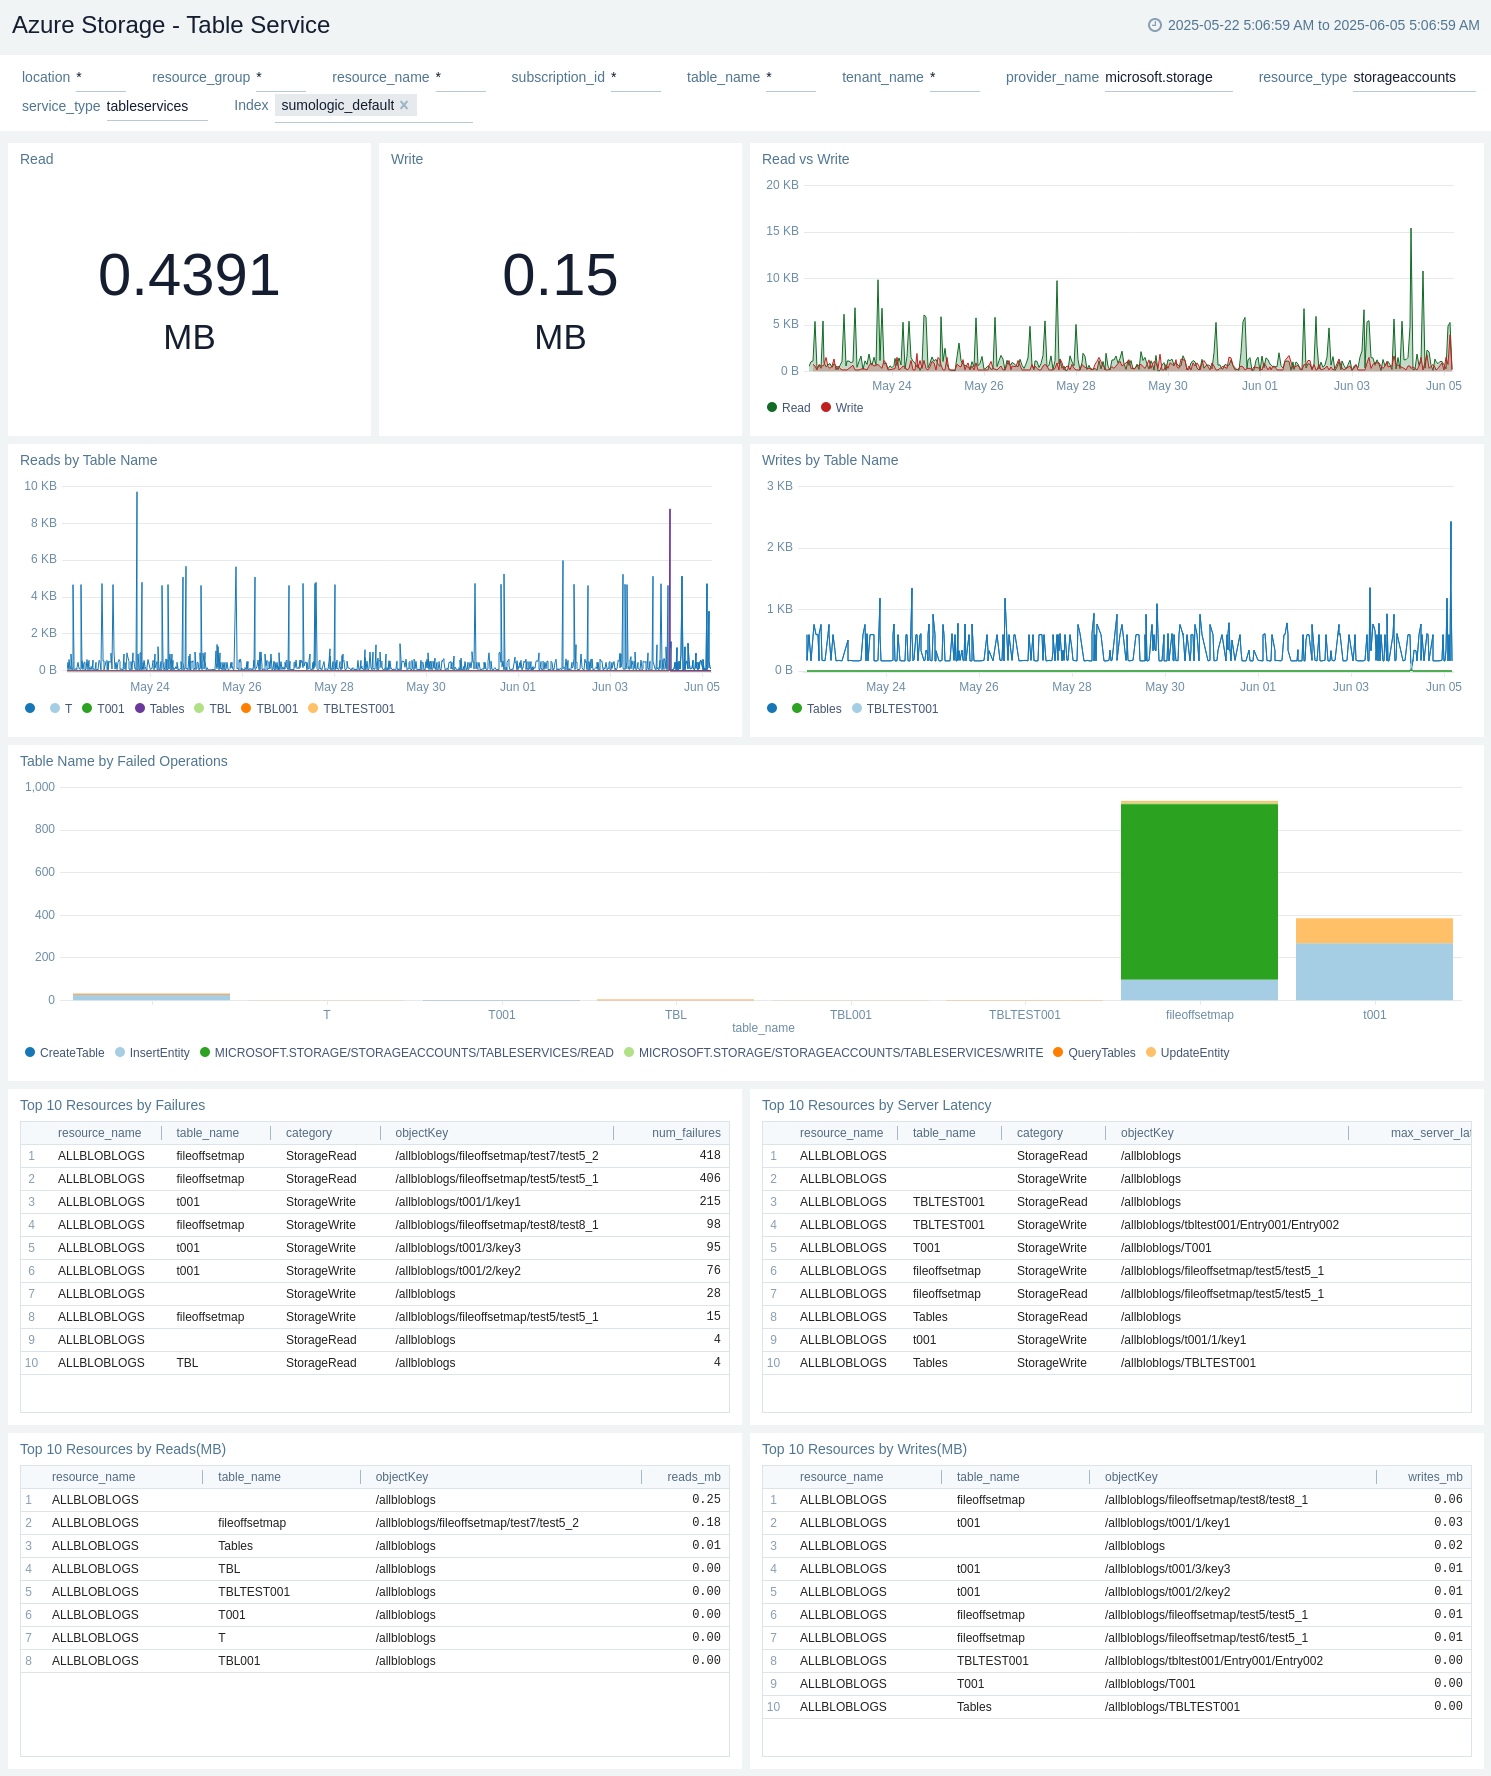The height and width of the screenshot is (1776, 1491).
Task: Toggle CreateTable legend entry
Action: [x=65, y=1053]
